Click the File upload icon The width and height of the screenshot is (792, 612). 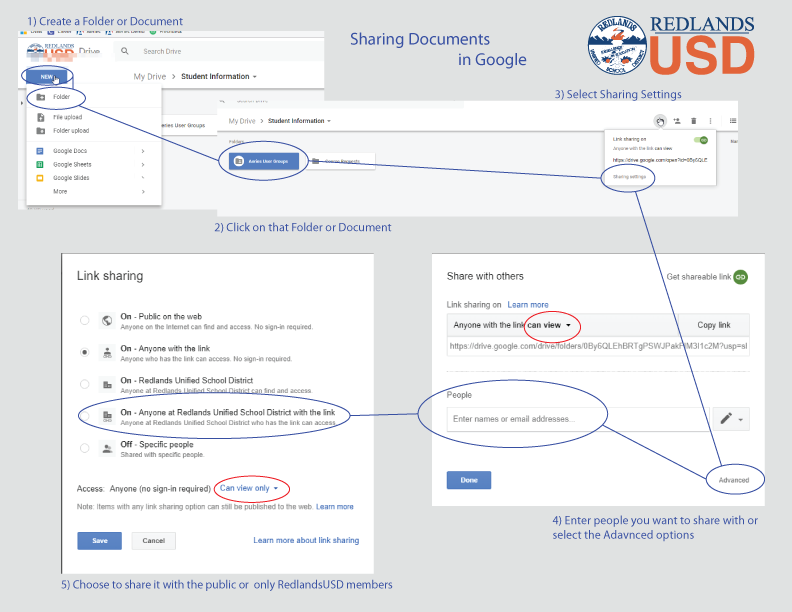click(41, 117)
